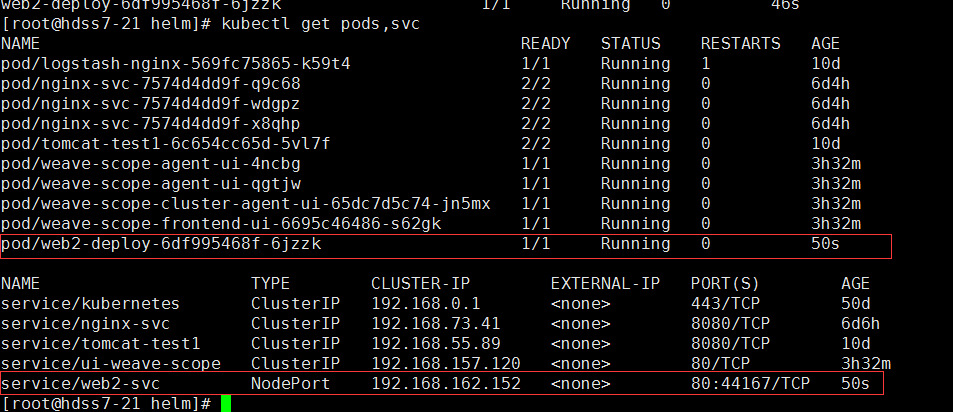Click port value 443/TCP
The width and height of the screenshot is (953, 412).
[726, 304]
